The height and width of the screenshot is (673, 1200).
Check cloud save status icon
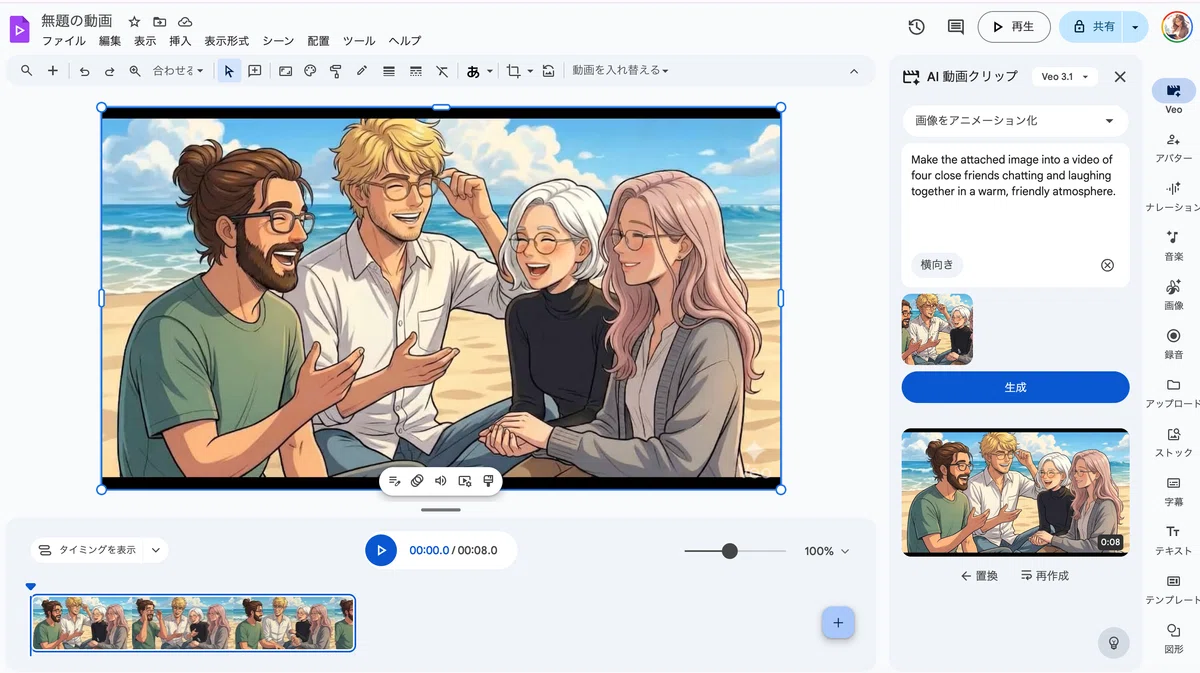(x=185, y=21)
